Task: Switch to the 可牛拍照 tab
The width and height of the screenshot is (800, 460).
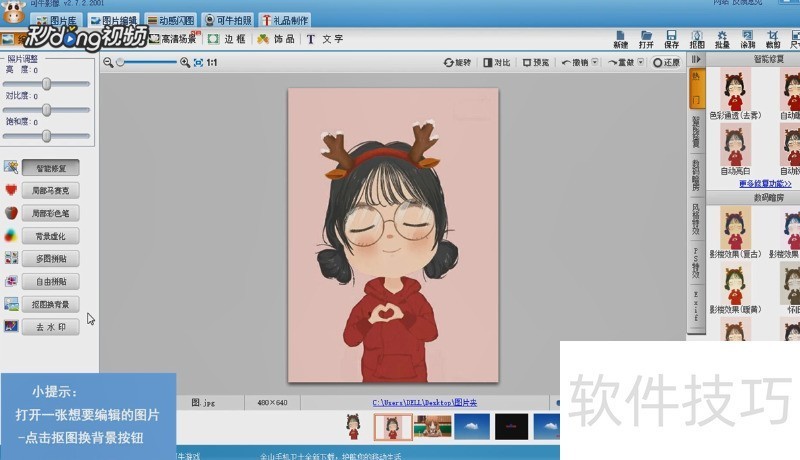Action: point(228,20)
